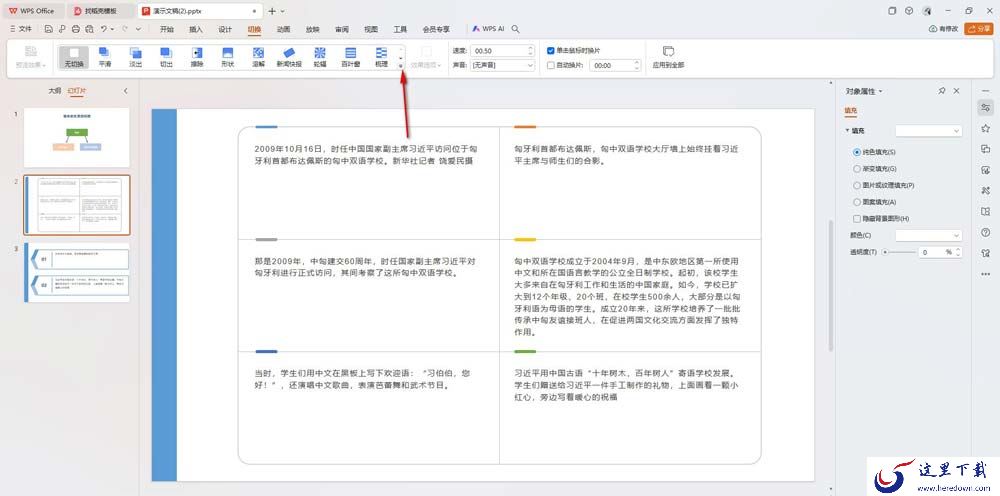
Task: Click the star icon in right sidebar
Action: point(986,128)
